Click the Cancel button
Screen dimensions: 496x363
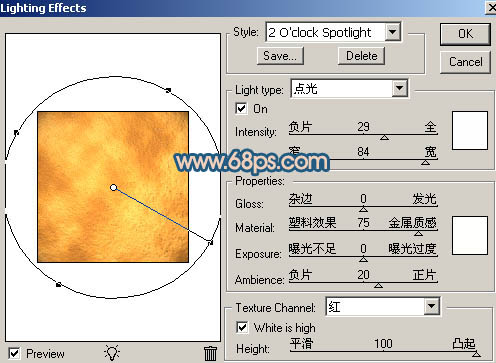coord(465,62)
